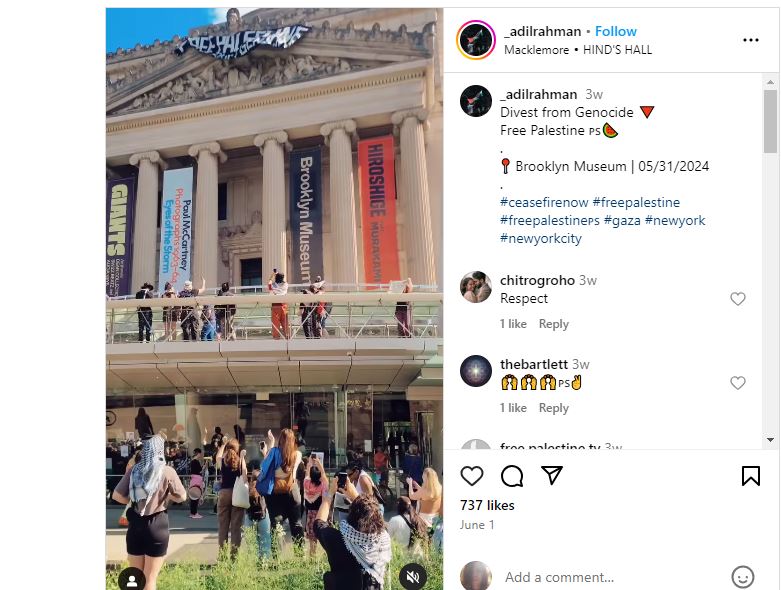Screen dimensions: 781x590
Task: Like thebartlett's comment
Action: coord(738,383)
